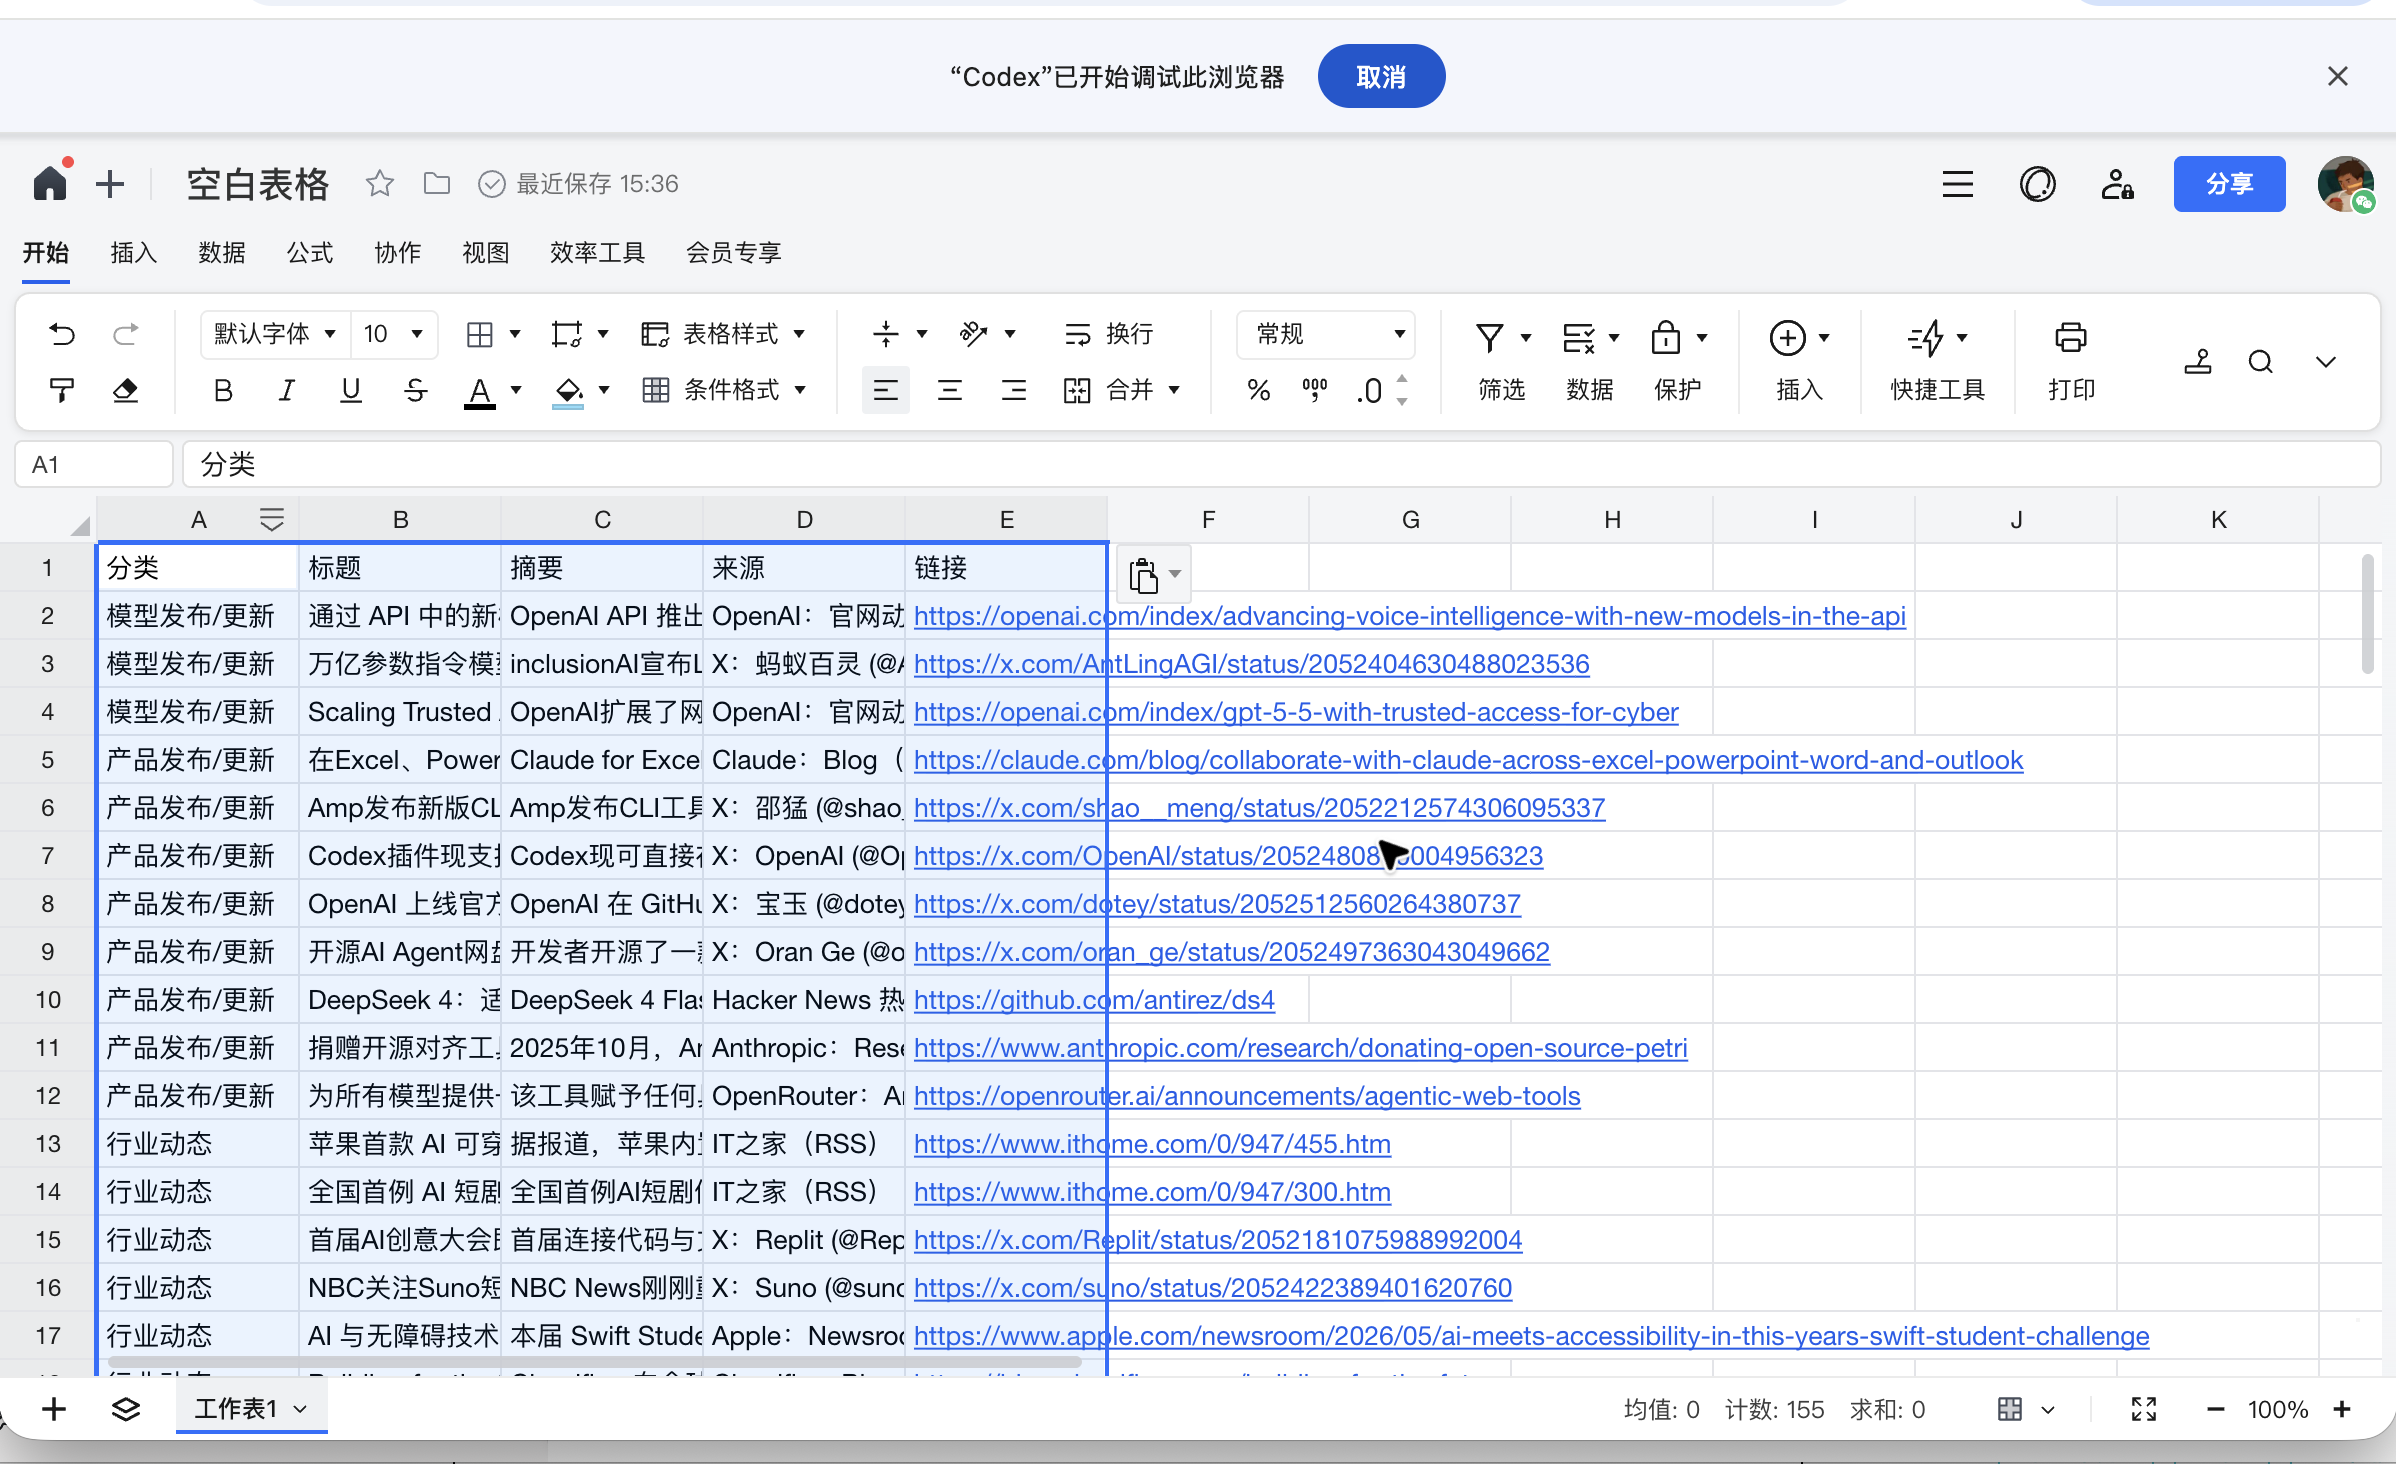Click the text rotation icon

tap(974, 334)
